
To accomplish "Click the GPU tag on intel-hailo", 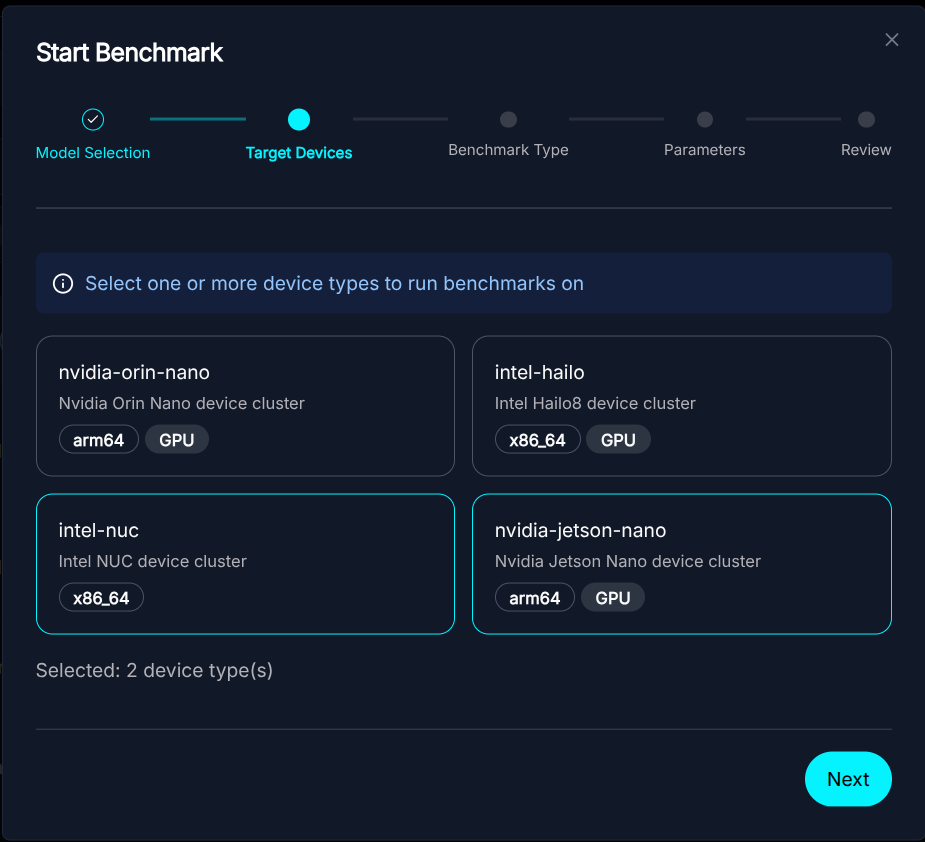I will (618, 440).
